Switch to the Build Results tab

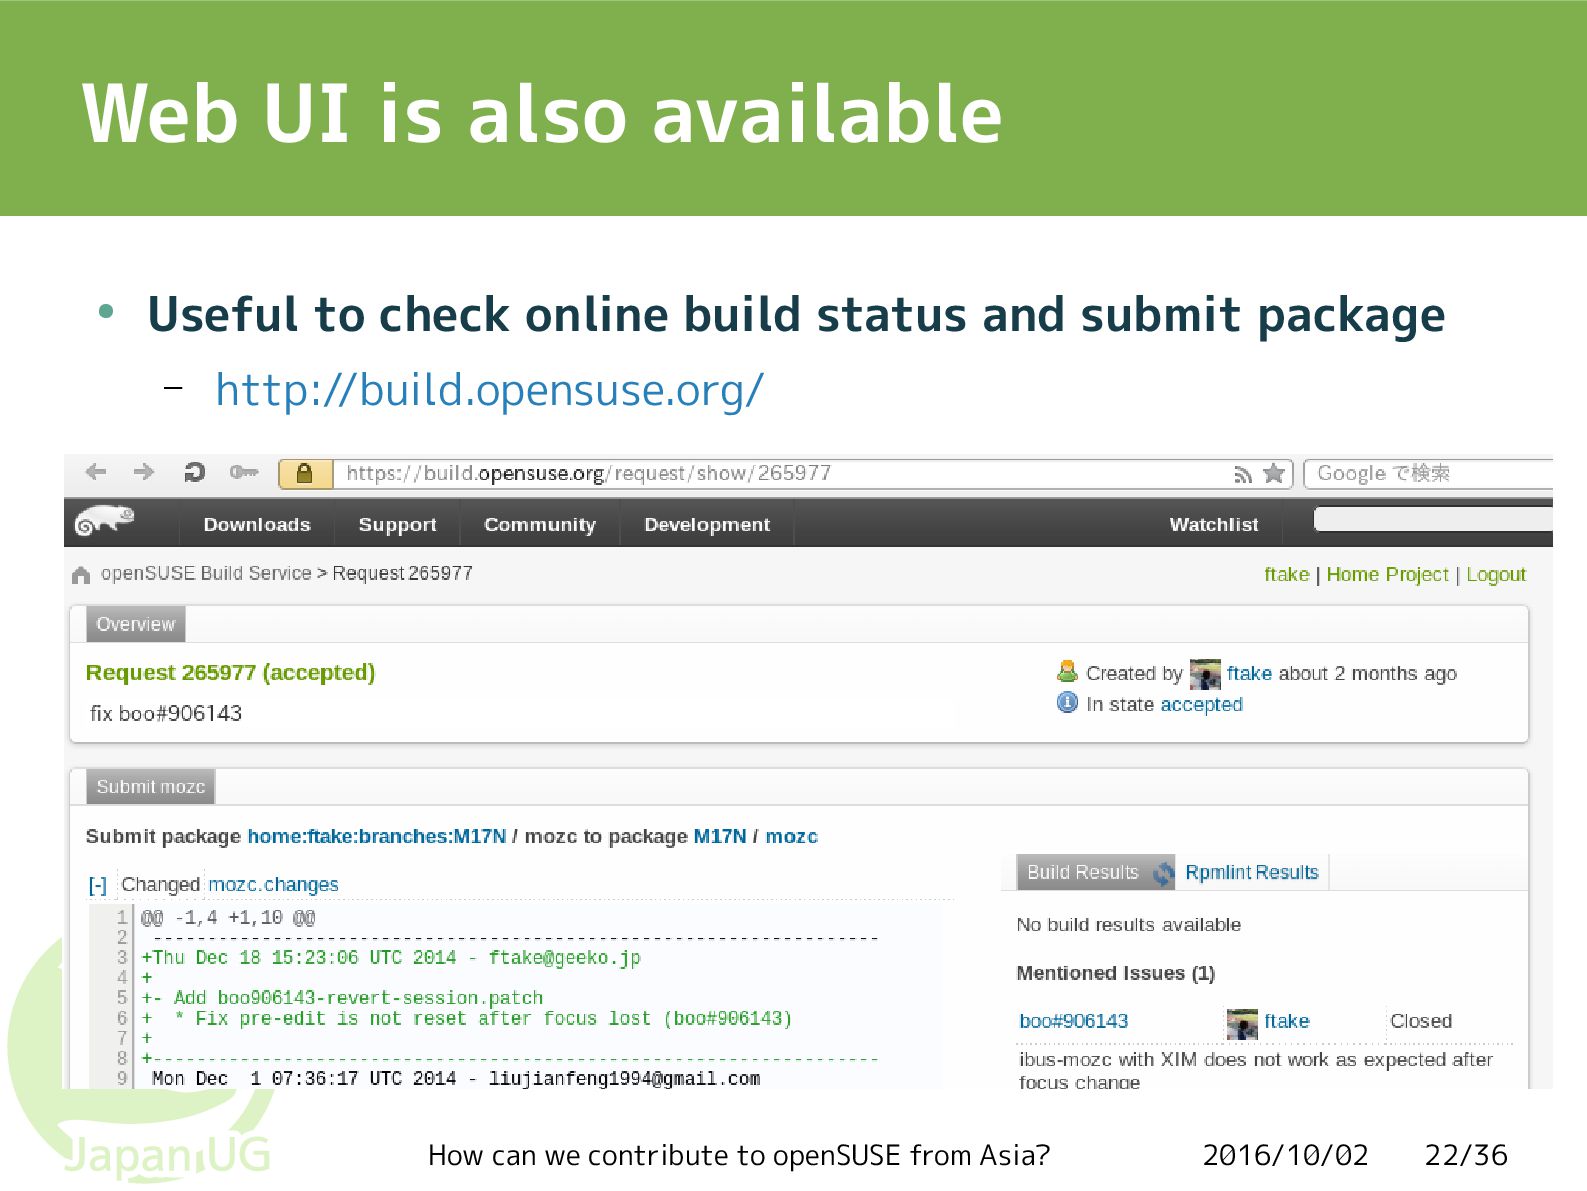click(1082, 872)
